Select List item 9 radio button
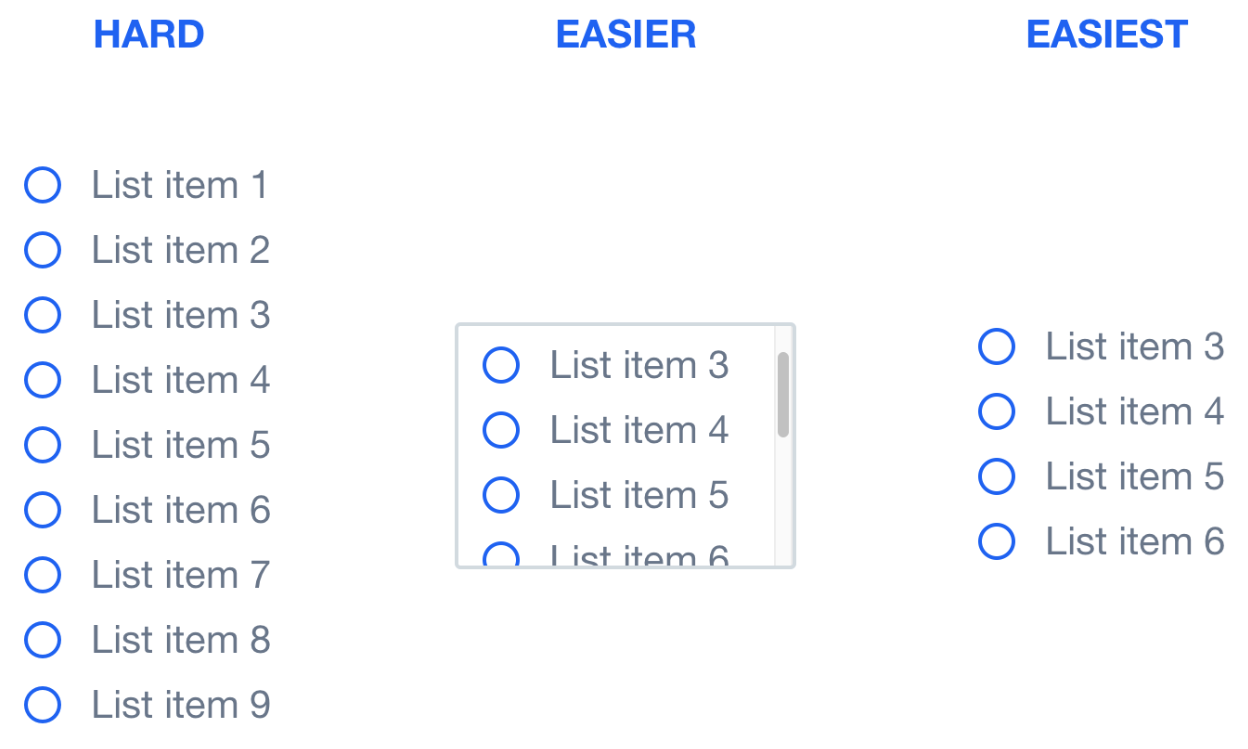This screenshot has height=749, width=1248. point(43,705)
